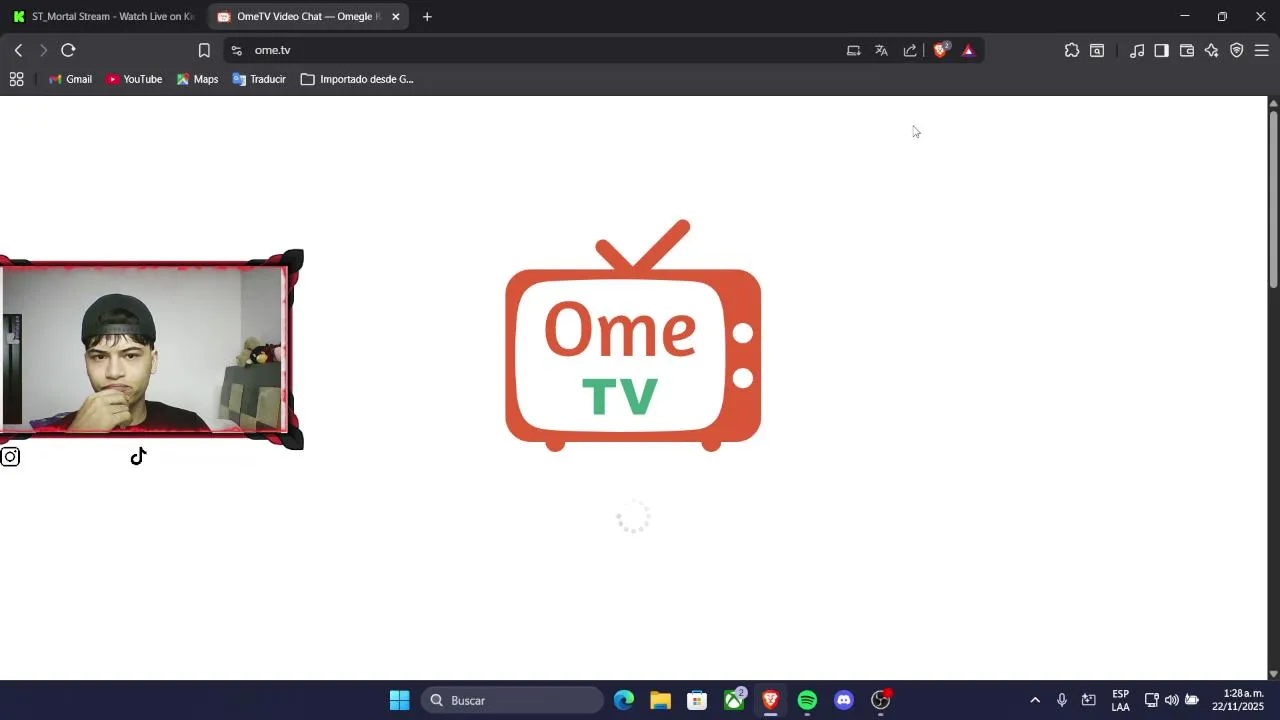Open the Gmail bookmark
Viewport: 1280px width, 720px height.
[70, 79]
